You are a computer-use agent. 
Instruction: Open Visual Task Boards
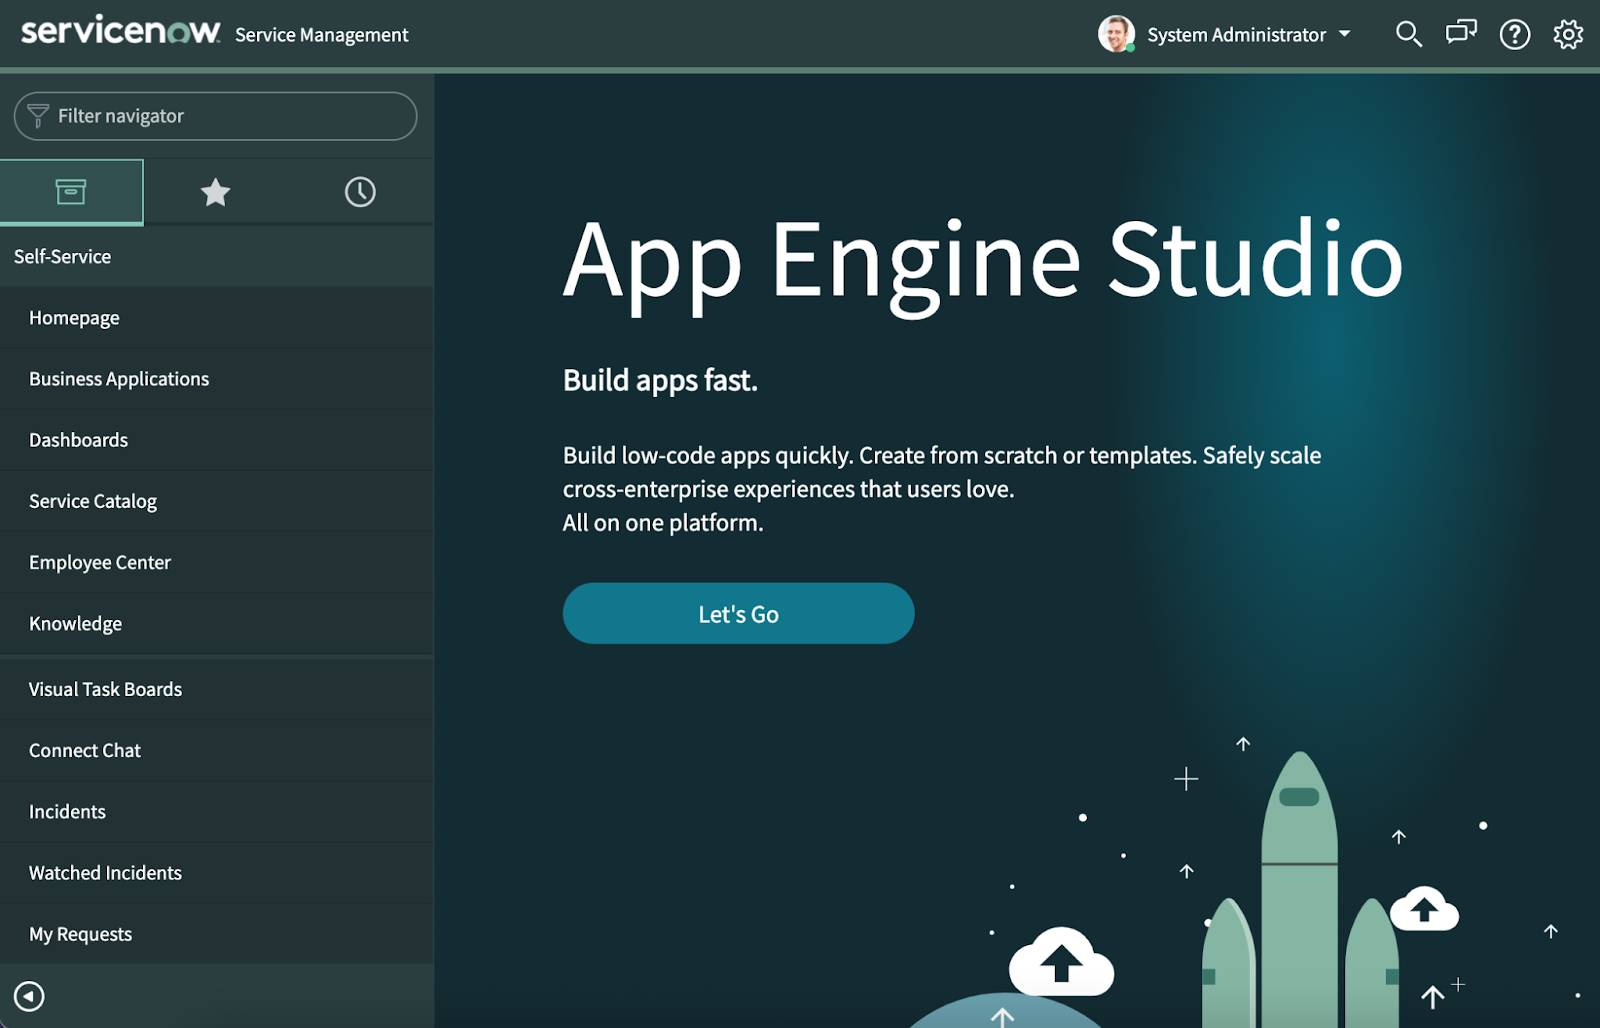216,689
